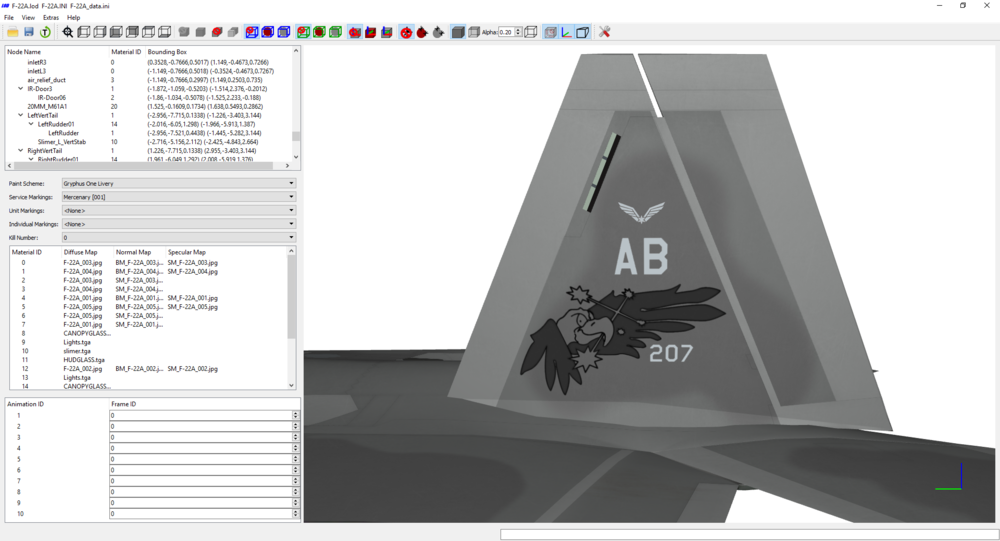Click the green-outlined cube with red fill
Screen dimensions: 1000x541
[x=320, y=32]
